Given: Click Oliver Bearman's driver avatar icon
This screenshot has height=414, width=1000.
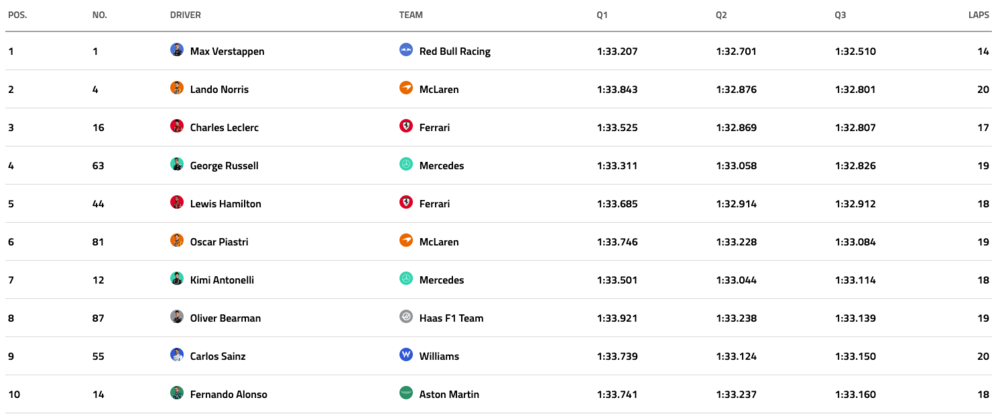Looking at the screenshot, I should [x=177, y=317].
